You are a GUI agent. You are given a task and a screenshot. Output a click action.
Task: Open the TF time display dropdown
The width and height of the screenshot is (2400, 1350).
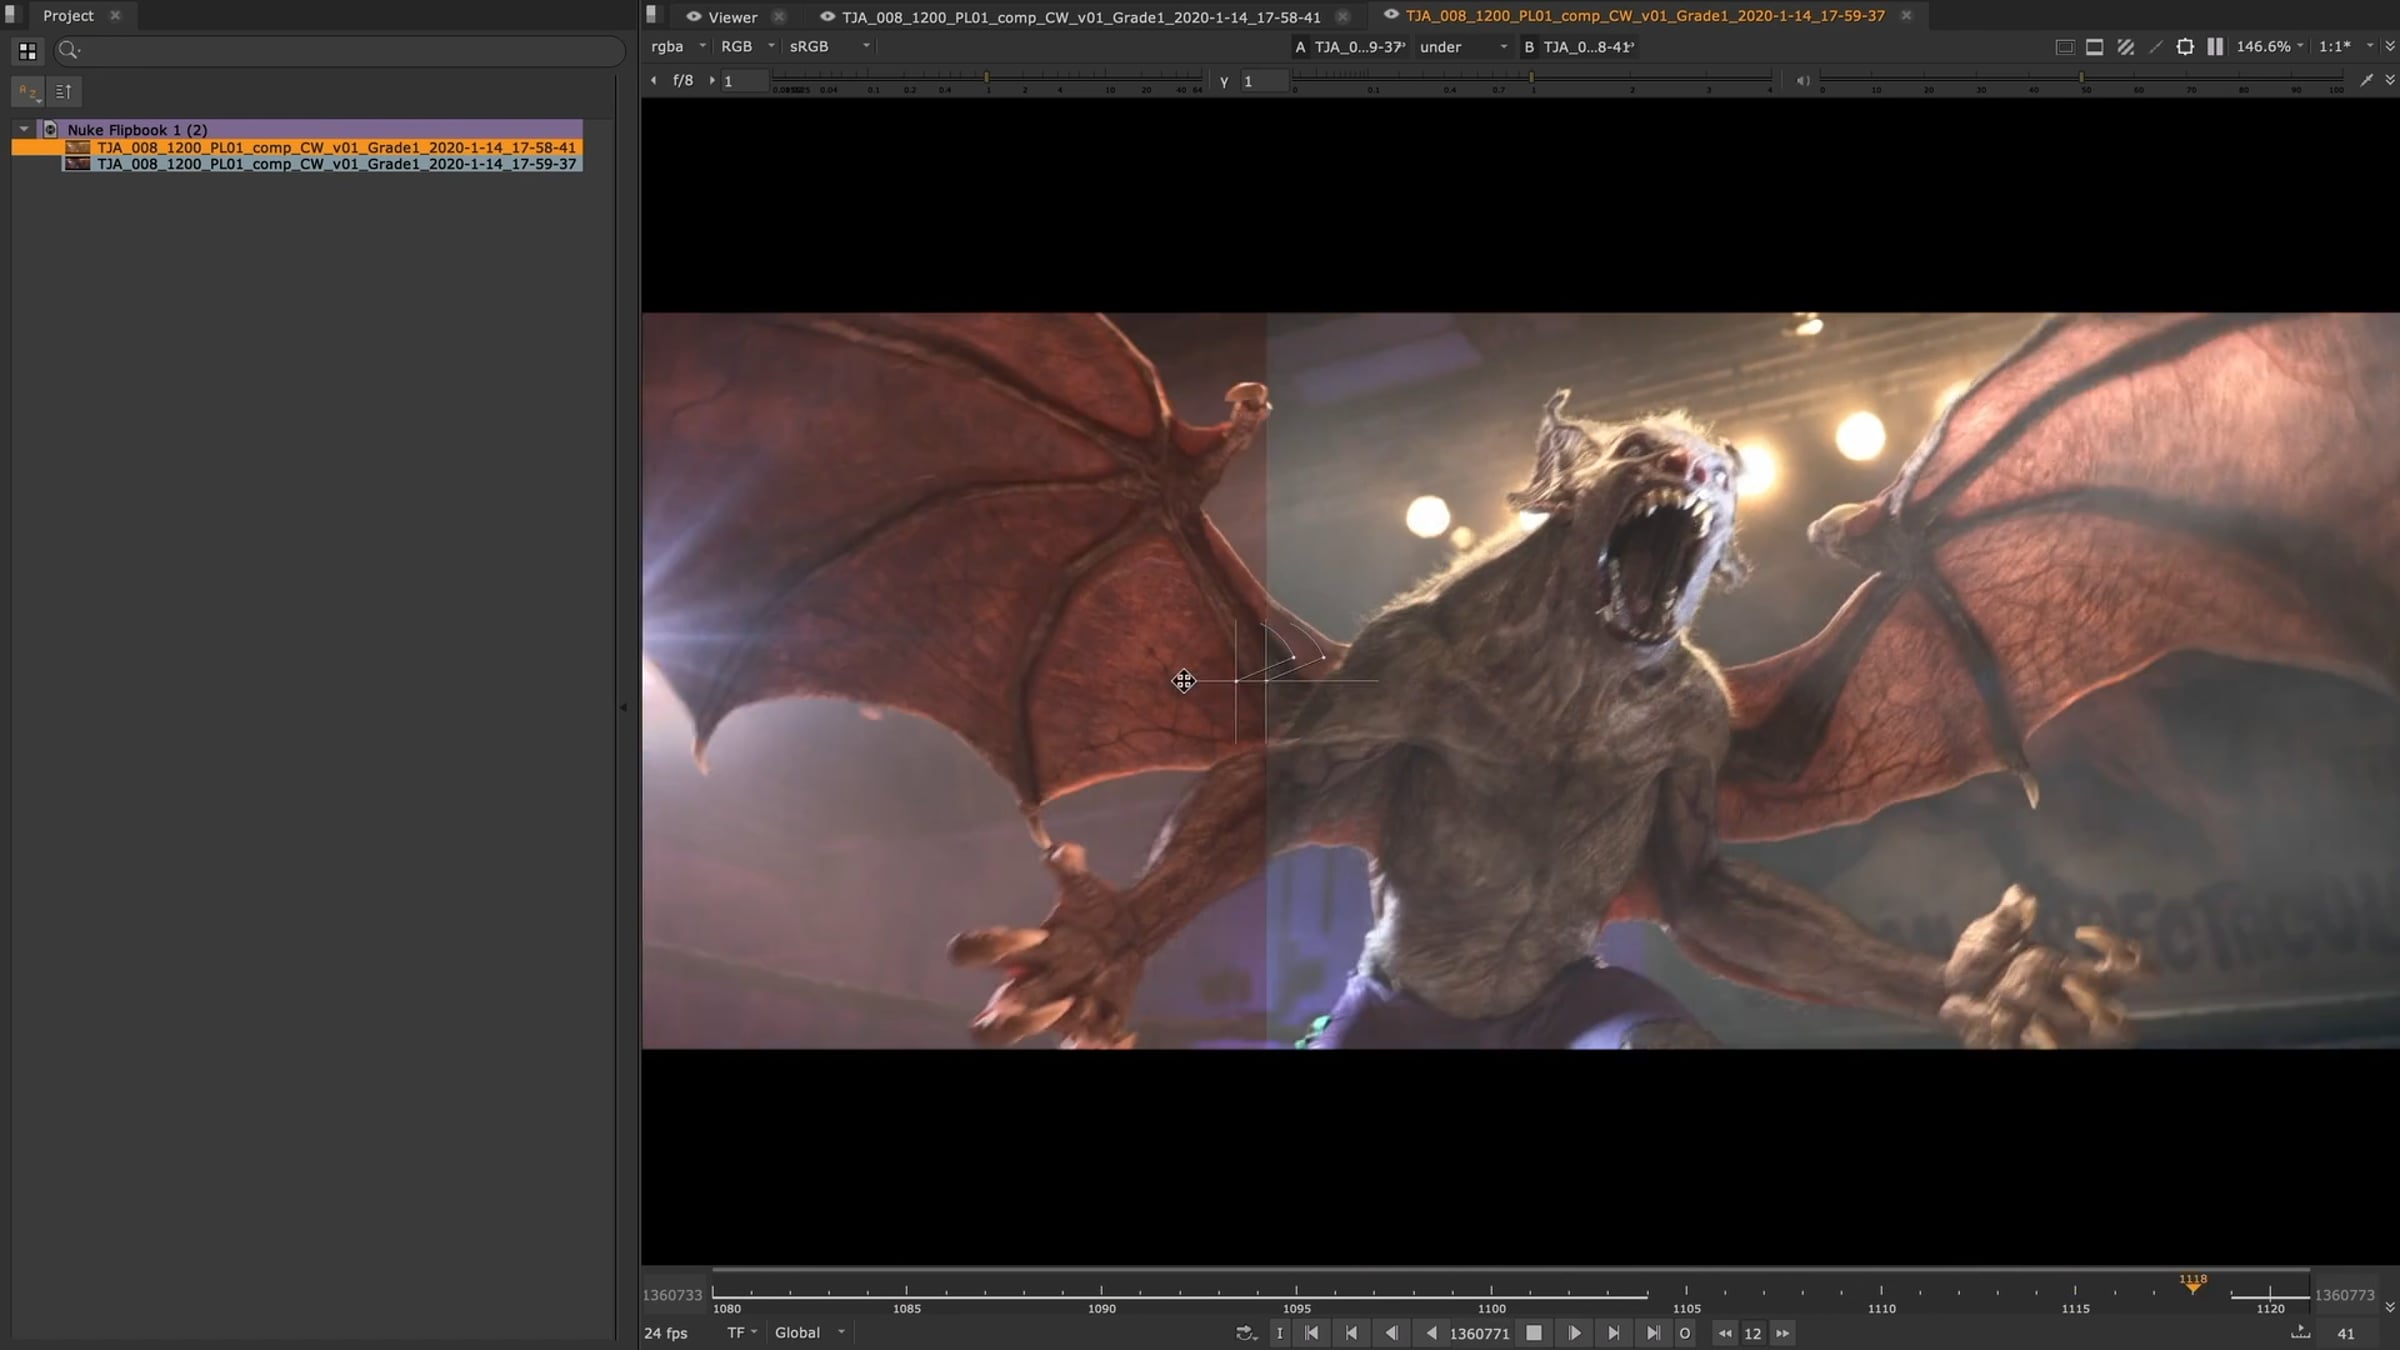tap(742, 1333)
